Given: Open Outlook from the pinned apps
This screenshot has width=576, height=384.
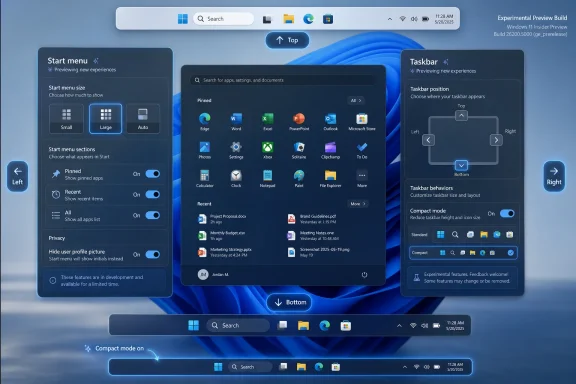Looking at the screenshot, I should click(x=330, y=121).
